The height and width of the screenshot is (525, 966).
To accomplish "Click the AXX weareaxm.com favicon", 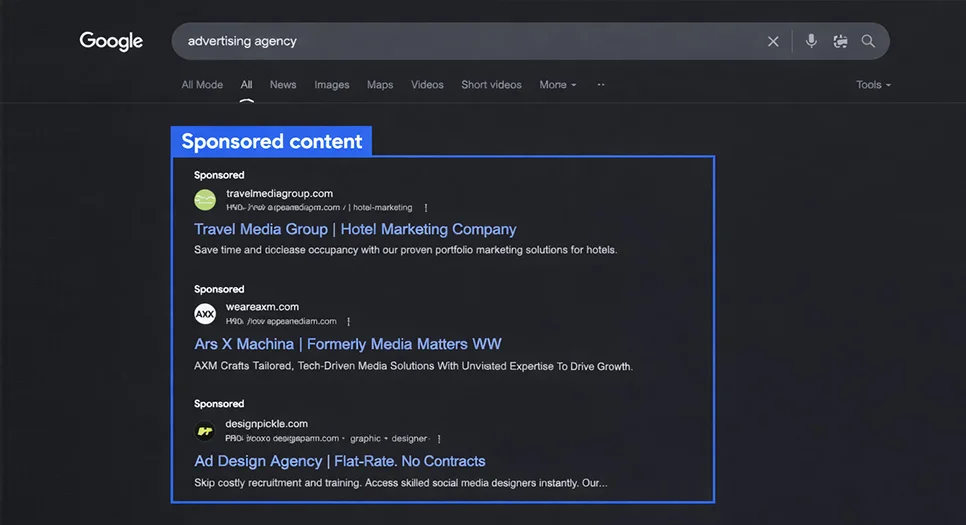I will [x=205, y=314].
